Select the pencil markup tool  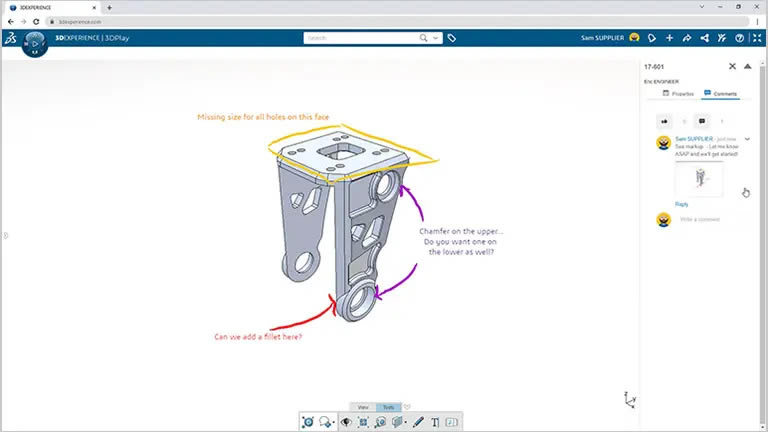(x=418, y=422)
